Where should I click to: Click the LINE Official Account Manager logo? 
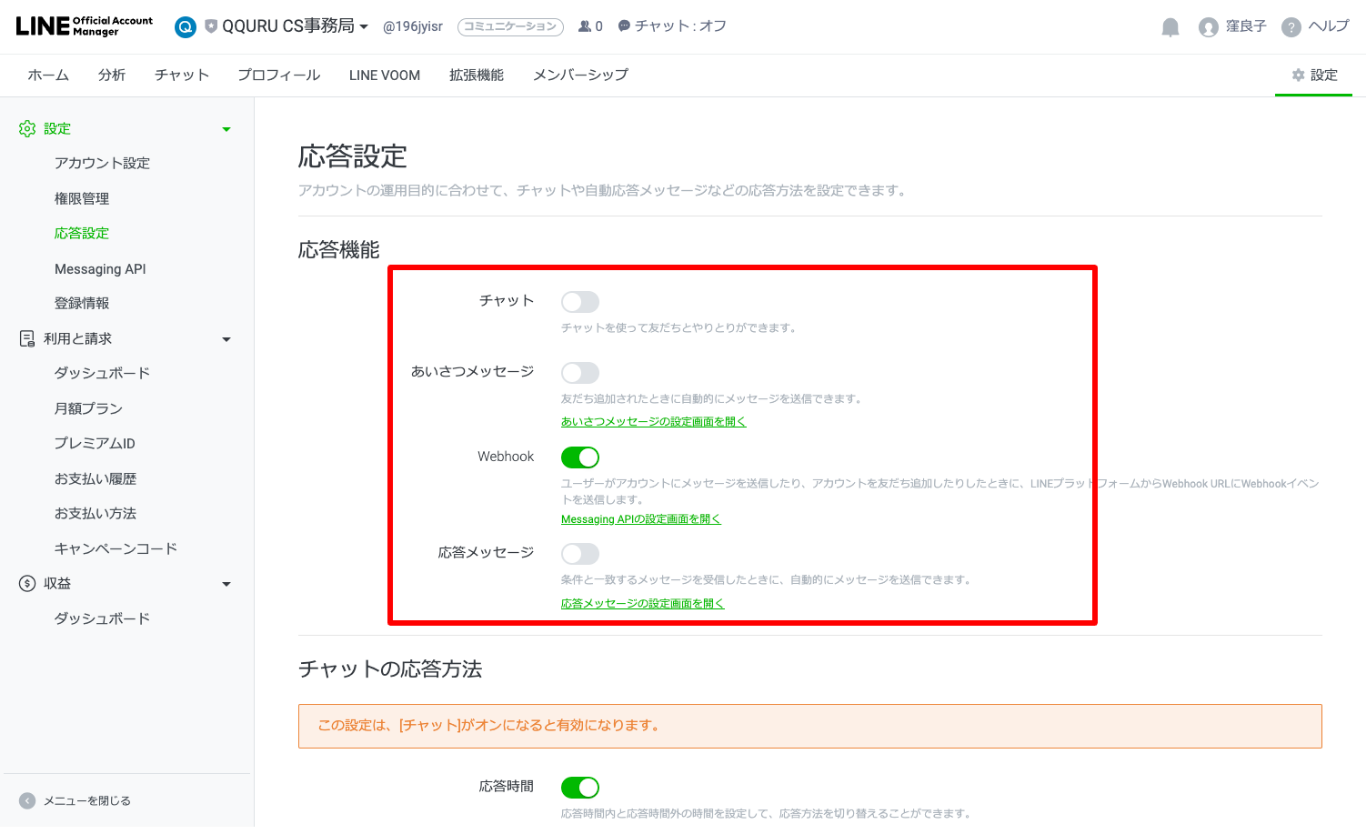point(84,26)
